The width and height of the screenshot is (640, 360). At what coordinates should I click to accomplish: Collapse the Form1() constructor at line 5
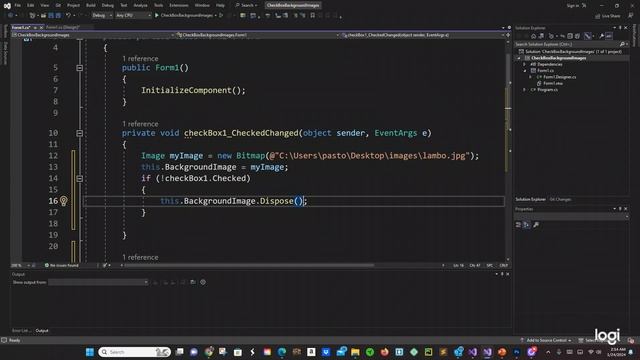[80, 68]
